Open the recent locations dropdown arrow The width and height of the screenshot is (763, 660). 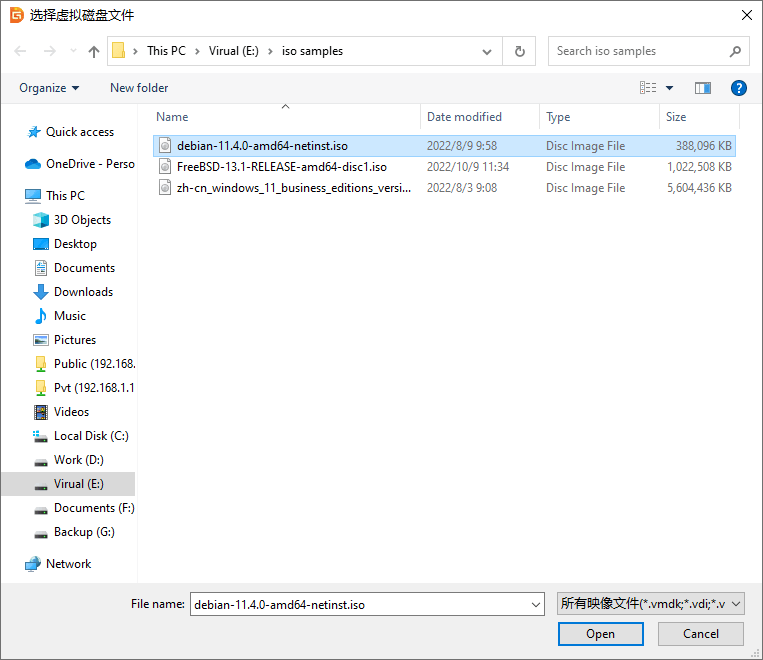pos(73,51)
